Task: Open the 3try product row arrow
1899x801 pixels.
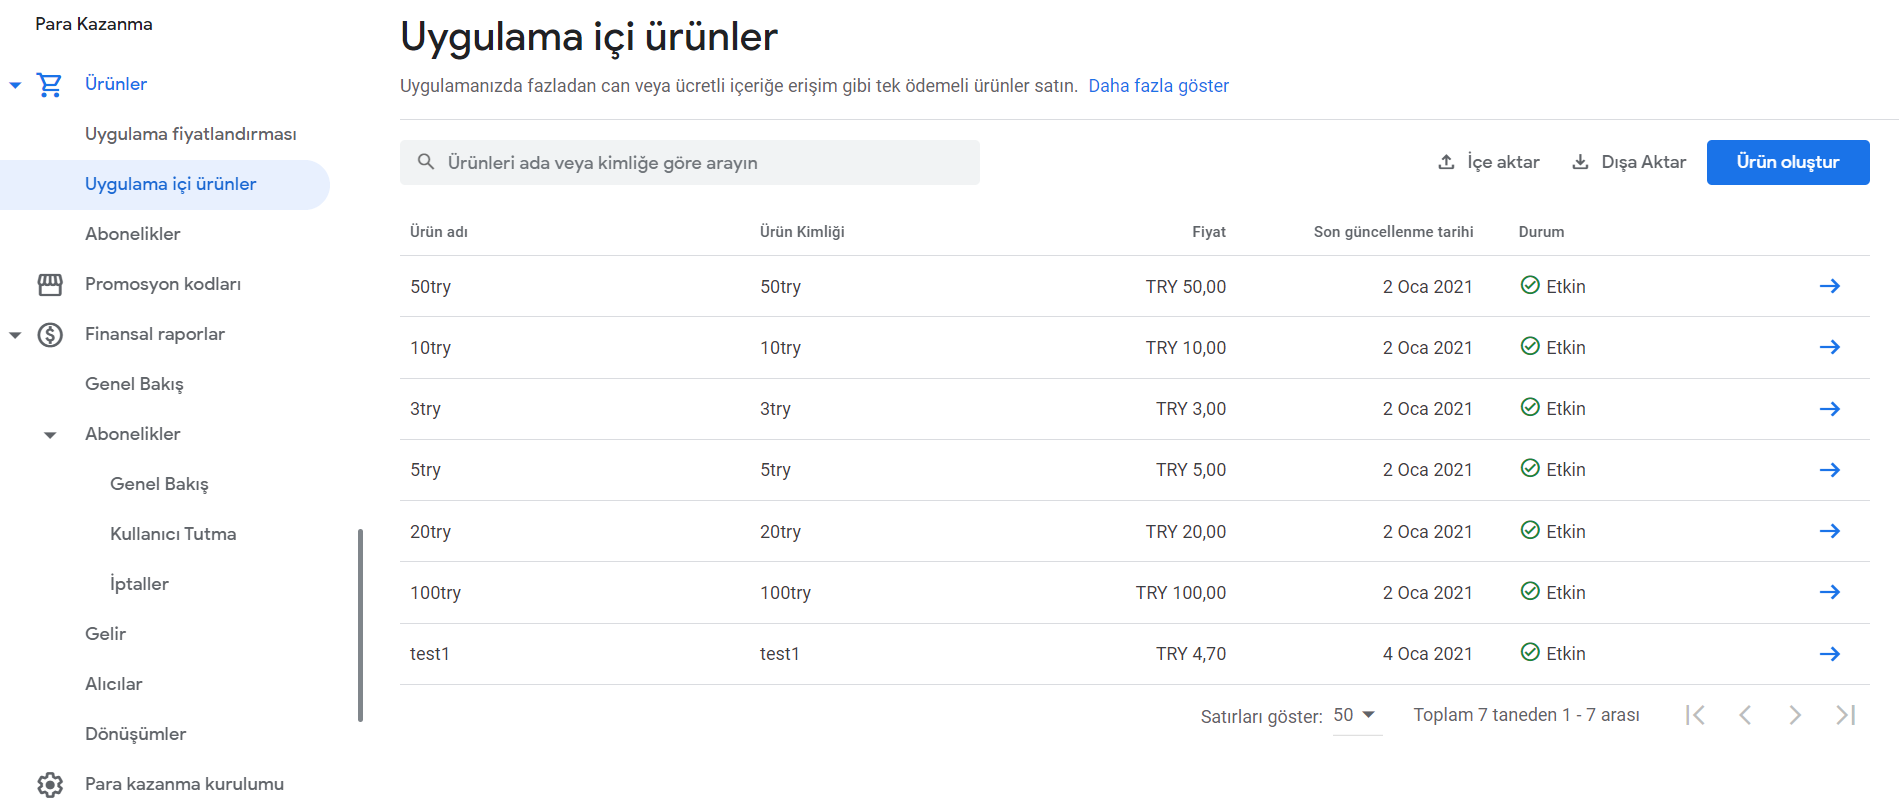Action: coord(1830,409)
